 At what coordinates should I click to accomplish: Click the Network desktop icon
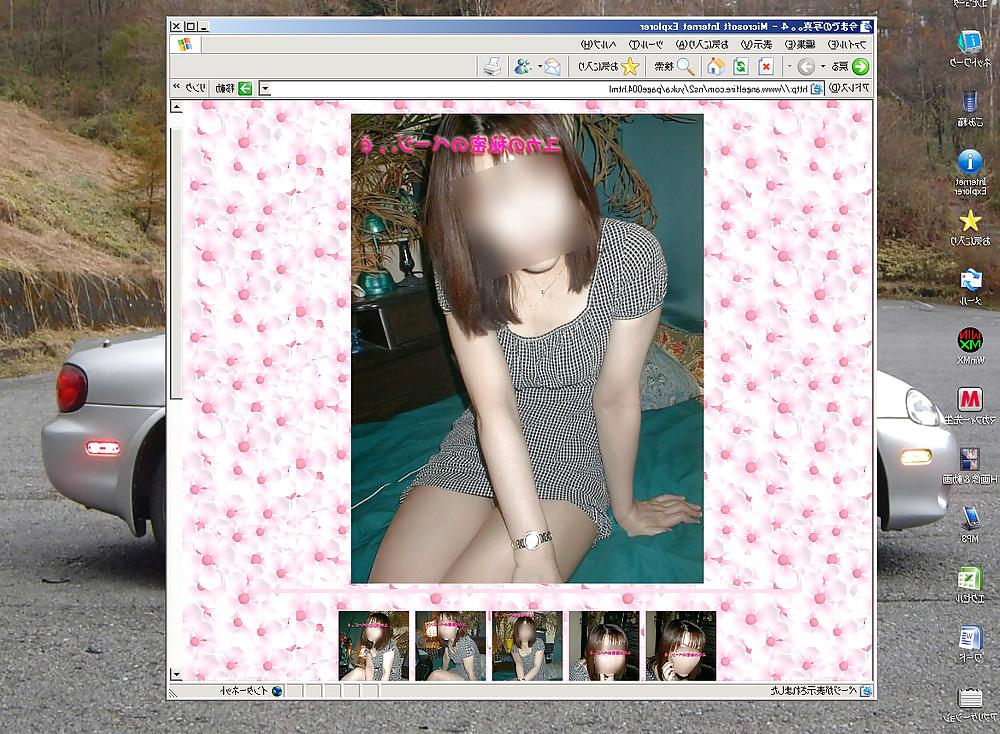click(x=970, y=43)
